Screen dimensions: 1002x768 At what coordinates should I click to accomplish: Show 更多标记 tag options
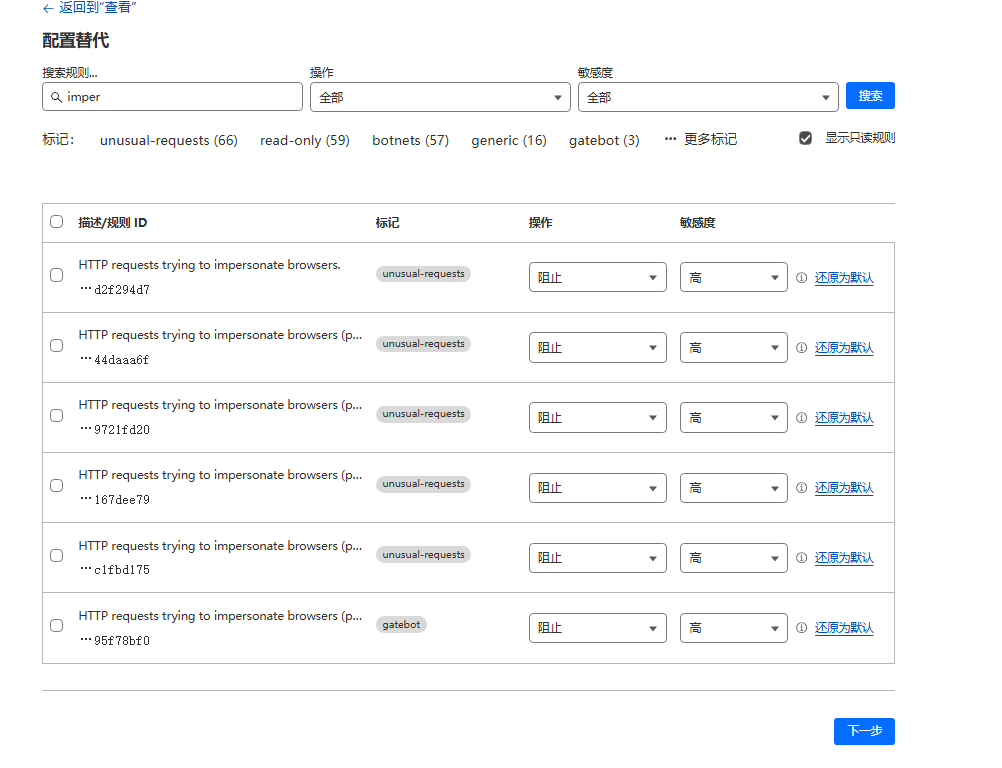pos(701,140)
